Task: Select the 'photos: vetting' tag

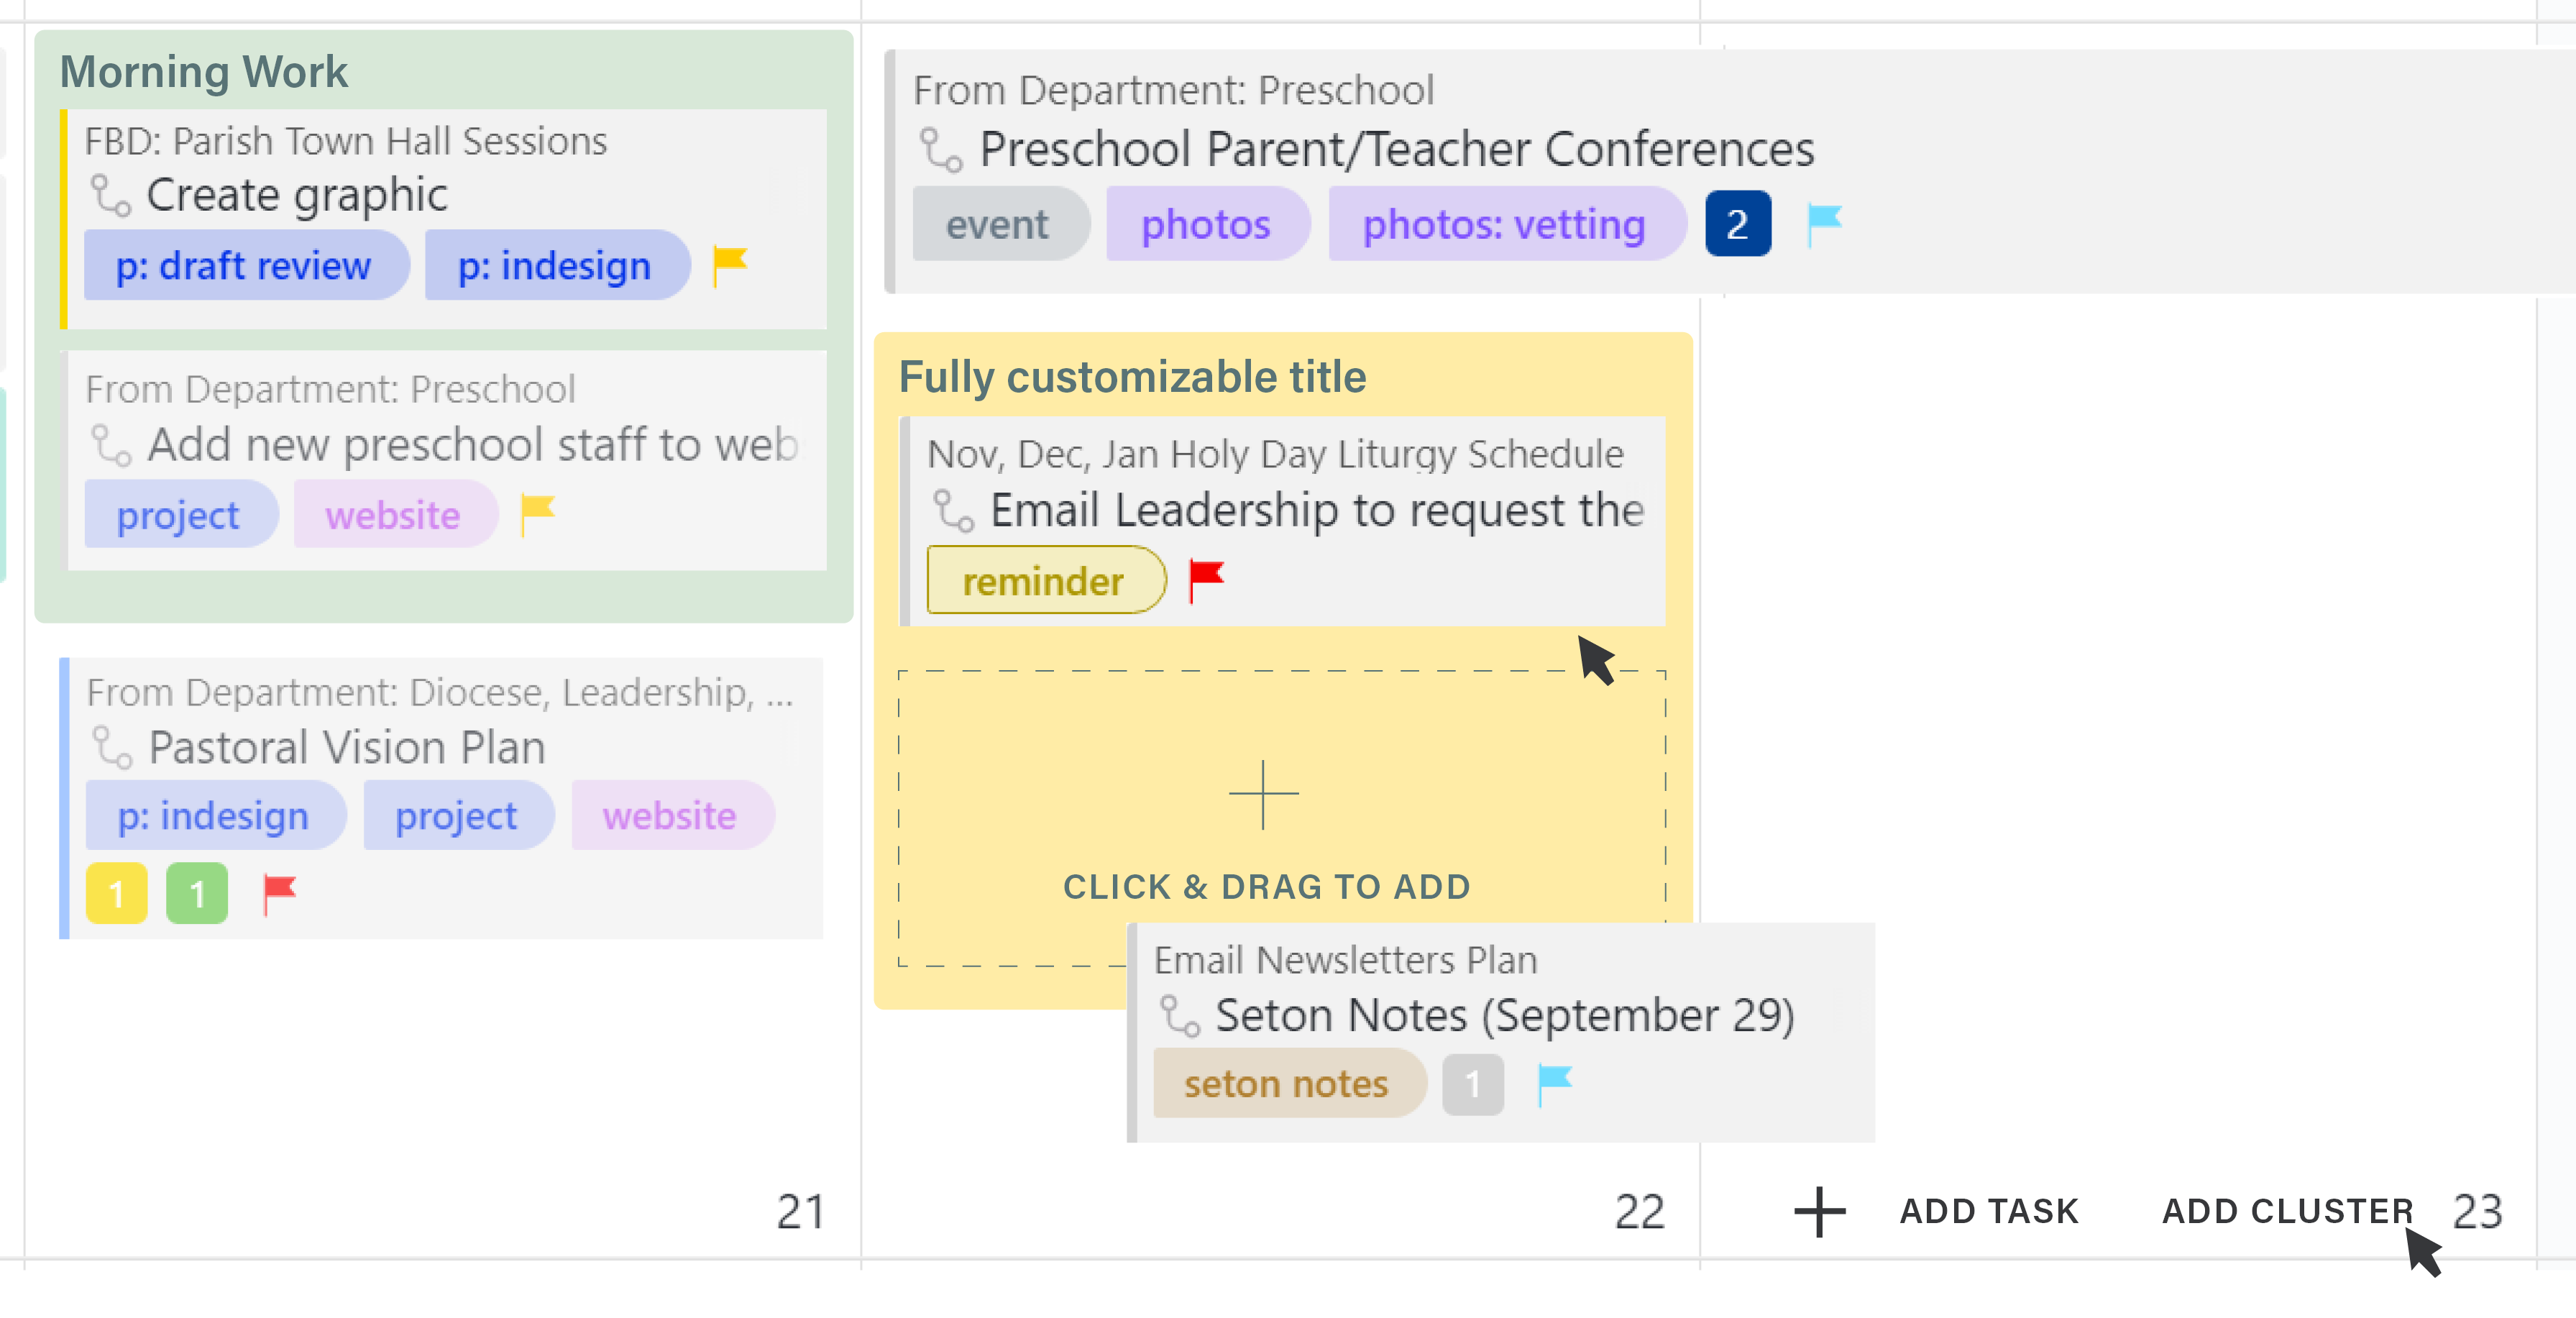Action: tap(1505, 224)
